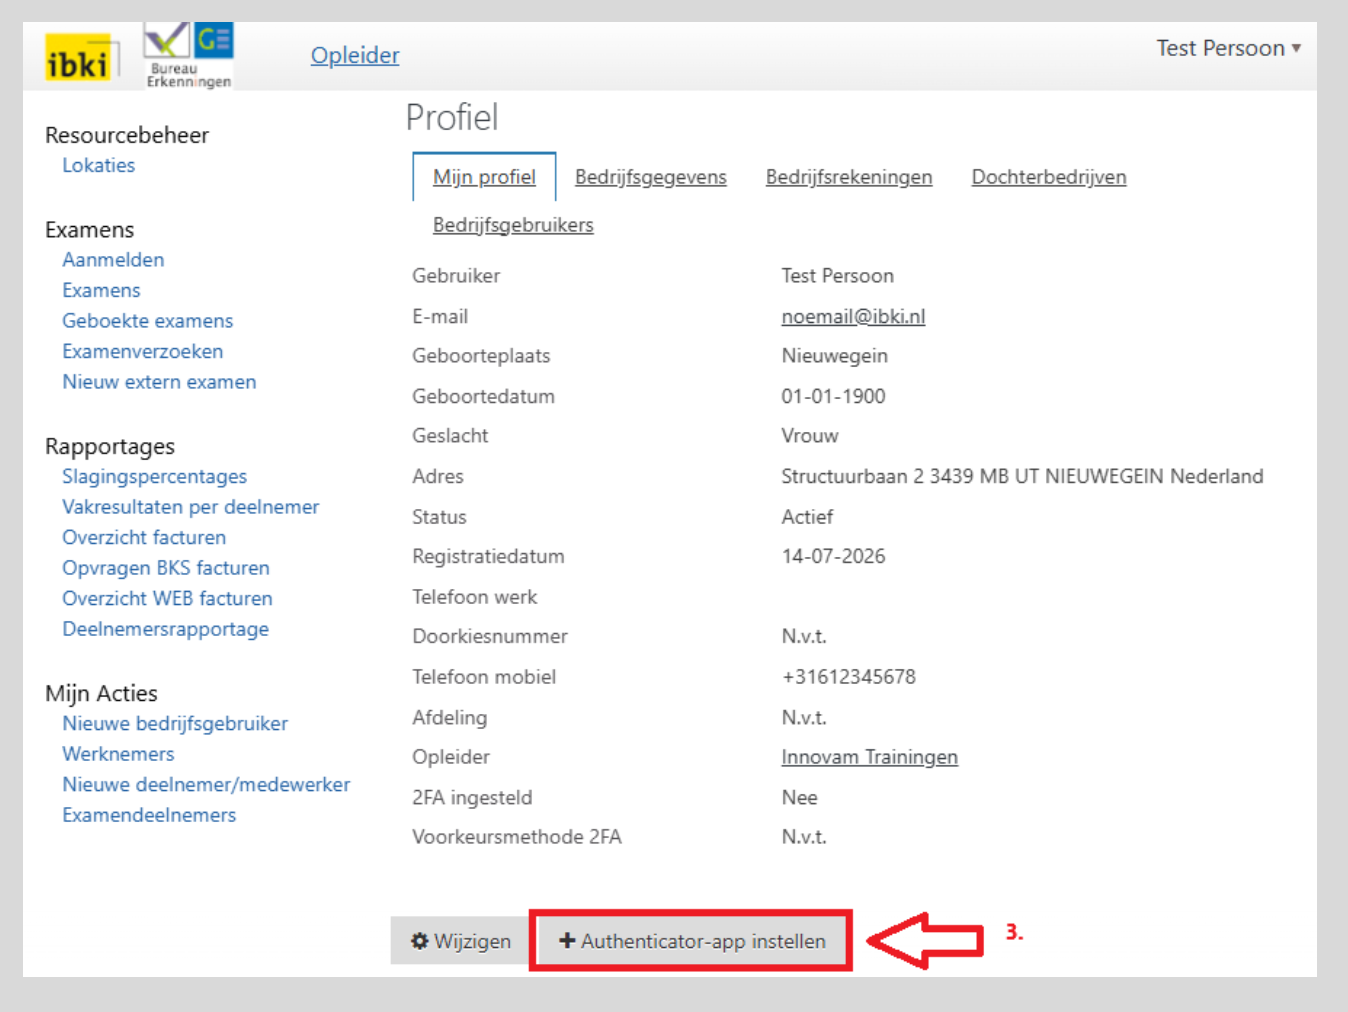This screenshot has width=1348, height=1012.
Task: Click the Profiel page heading
Action: coord(452,117)
